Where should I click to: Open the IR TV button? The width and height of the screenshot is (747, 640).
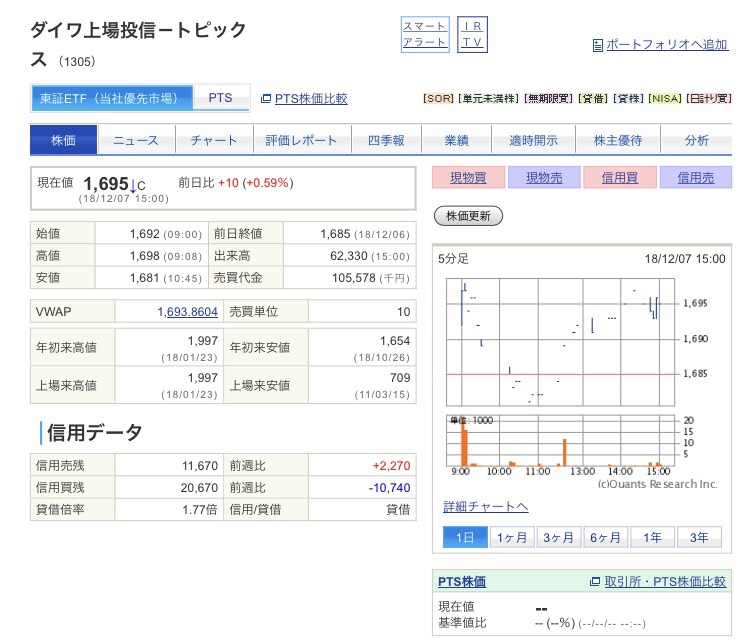point(472,35)
